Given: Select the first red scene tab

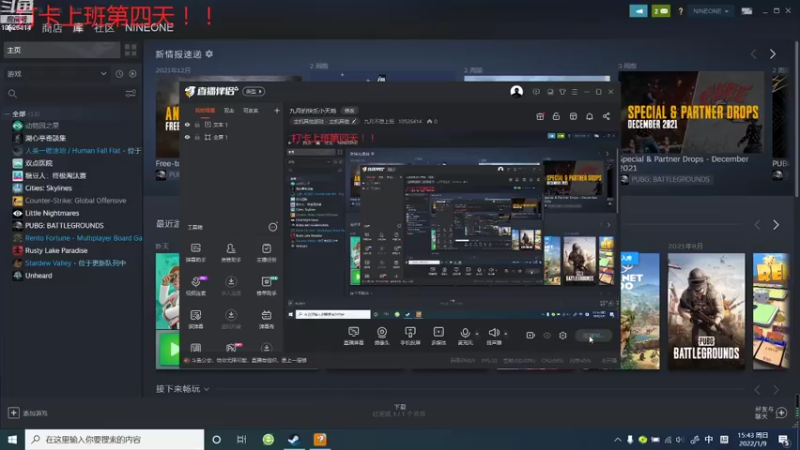Looking at the screenshot, I should [x=205, y=111].
